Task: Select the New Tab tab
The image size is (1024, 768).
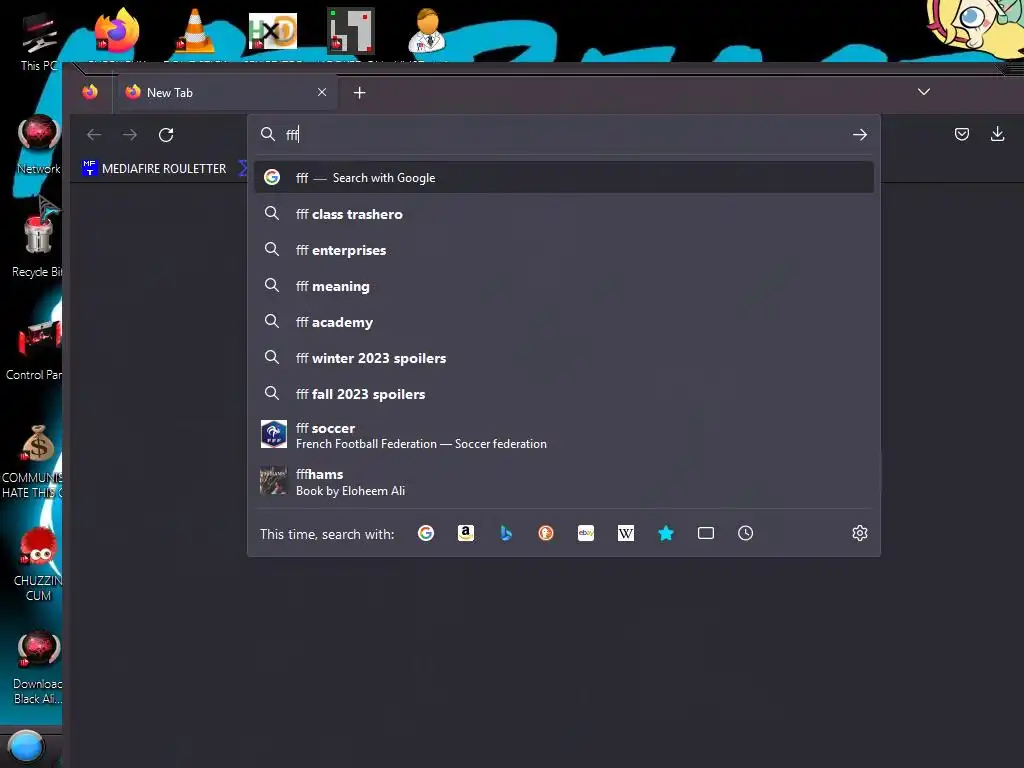Action: (227, 92)
